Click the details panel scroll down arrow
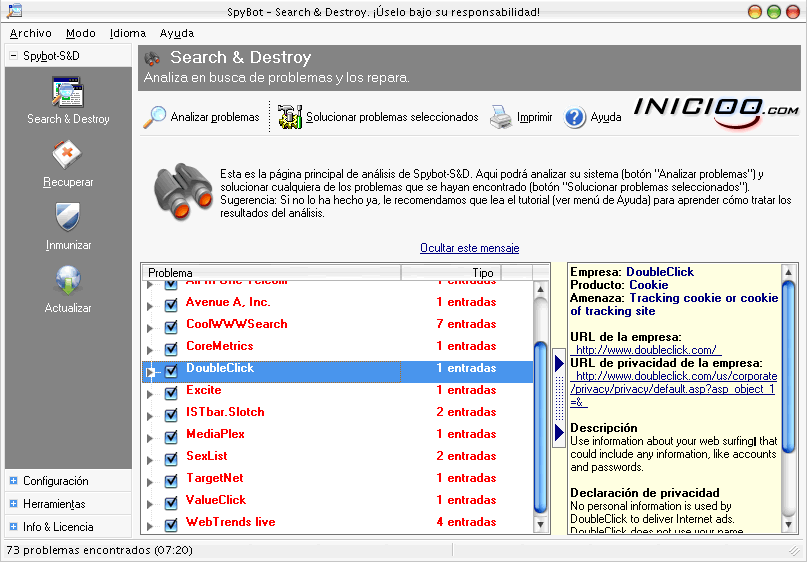 click(x=788, y=524)
